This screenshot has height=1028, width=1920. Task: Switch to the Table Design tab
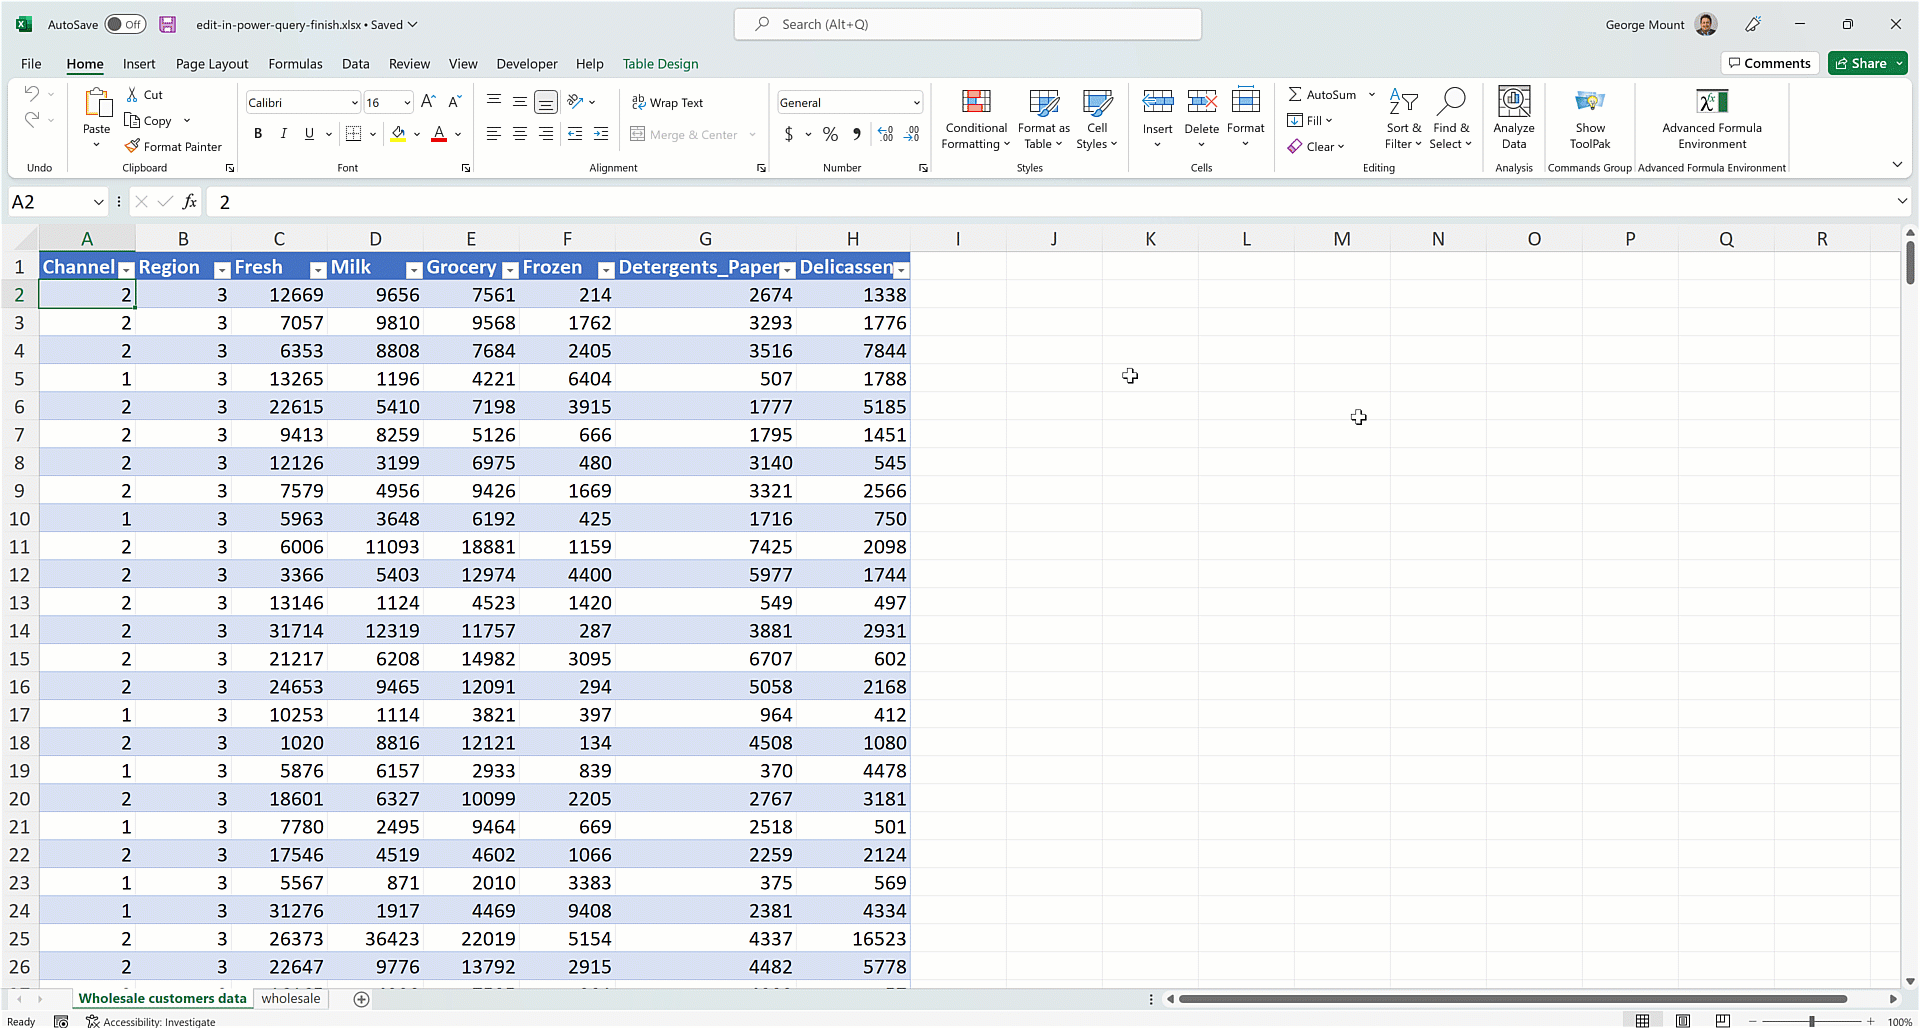(660, 63)
